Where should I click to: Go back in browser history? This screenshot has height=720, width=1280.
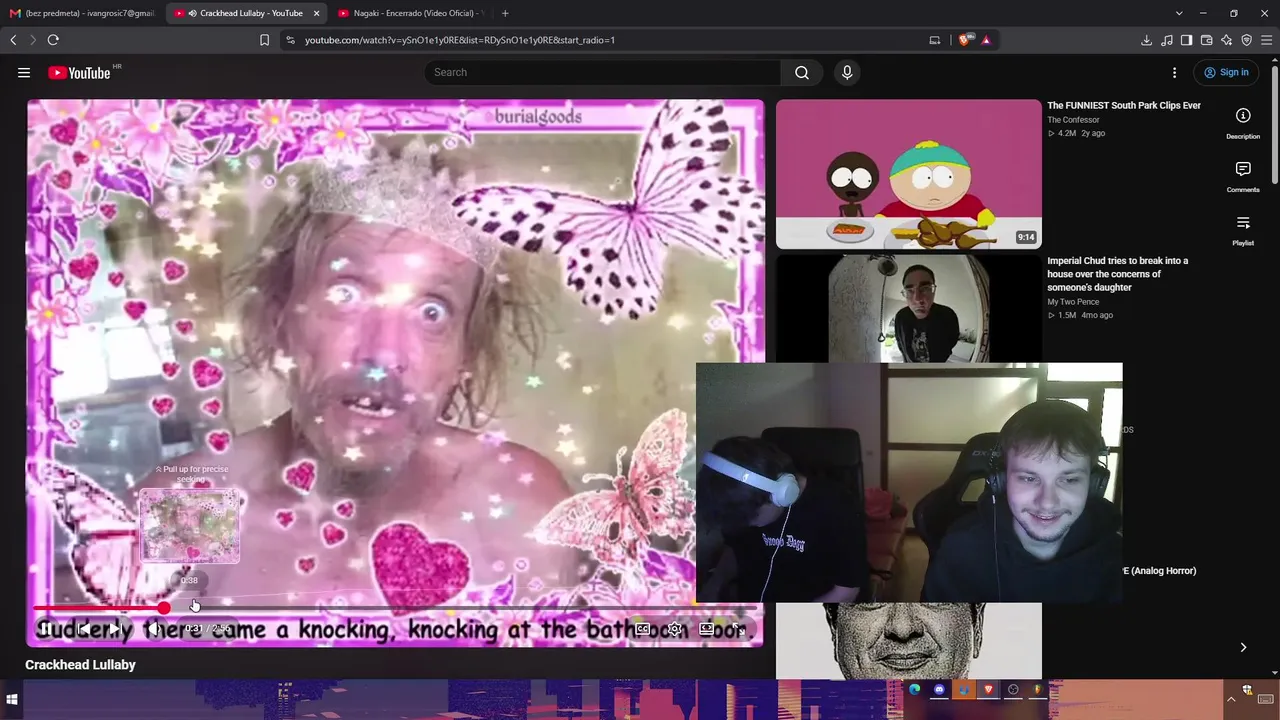(x=13, y=40)
